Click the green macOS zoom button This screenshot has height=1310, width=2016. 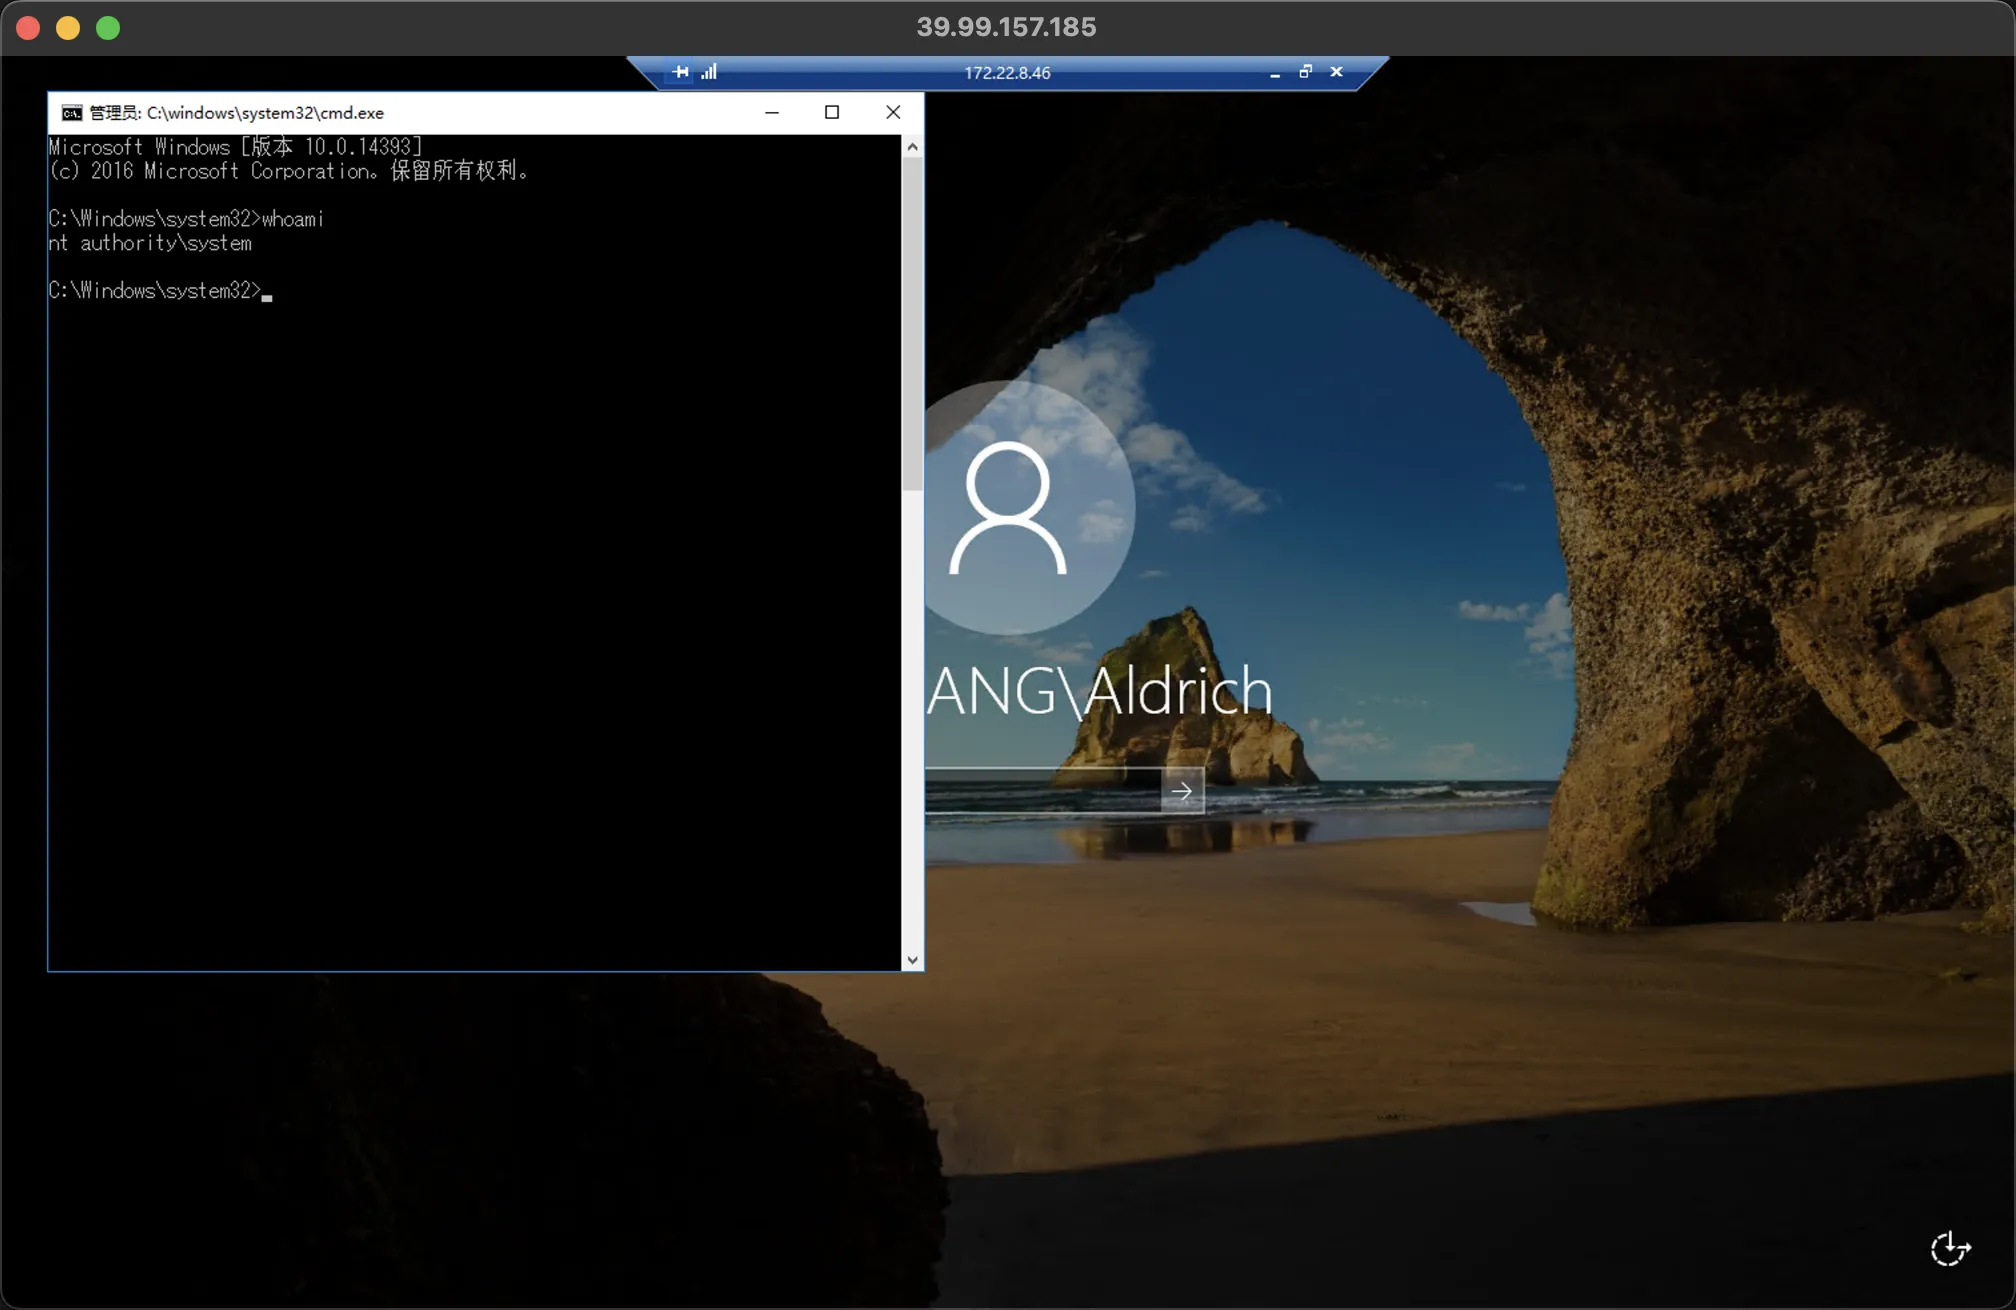pyautogui.click(x=108, y=28)
